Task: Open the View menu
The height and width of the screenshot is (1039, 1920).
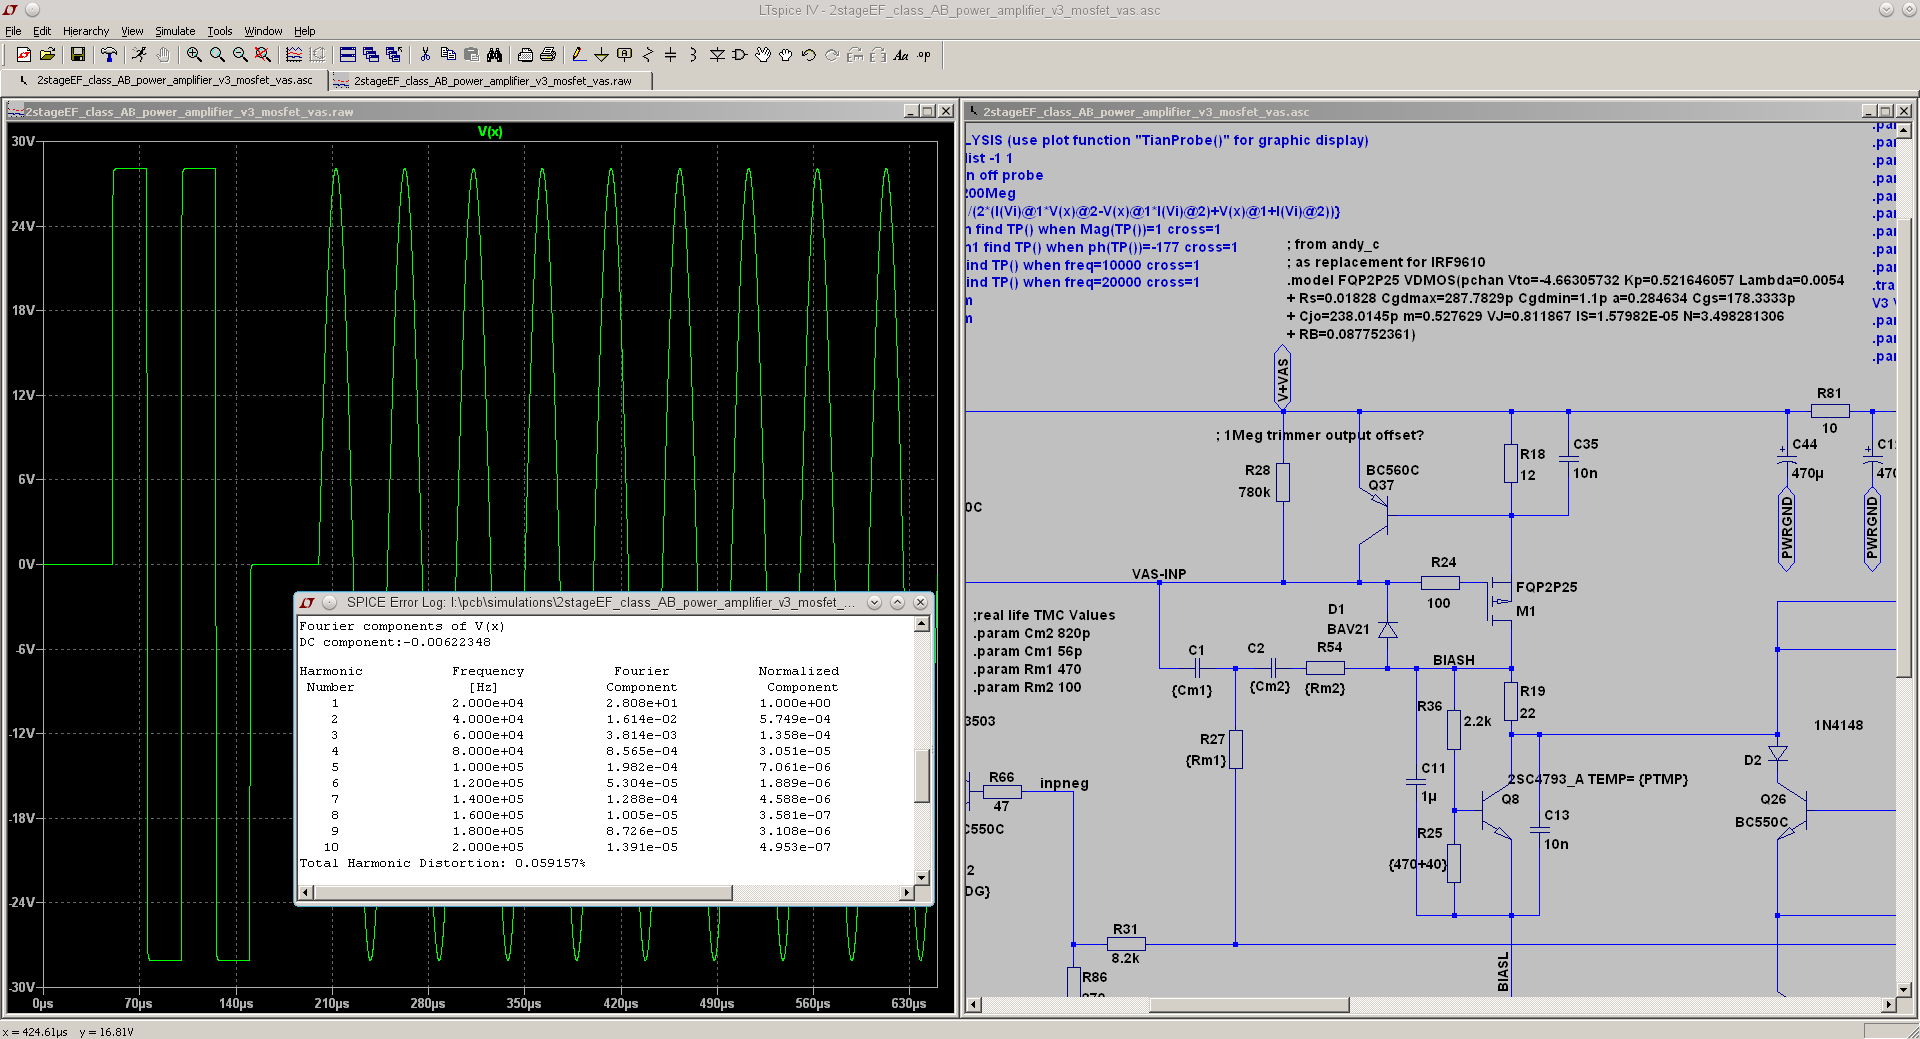Action: coord(132,31)
